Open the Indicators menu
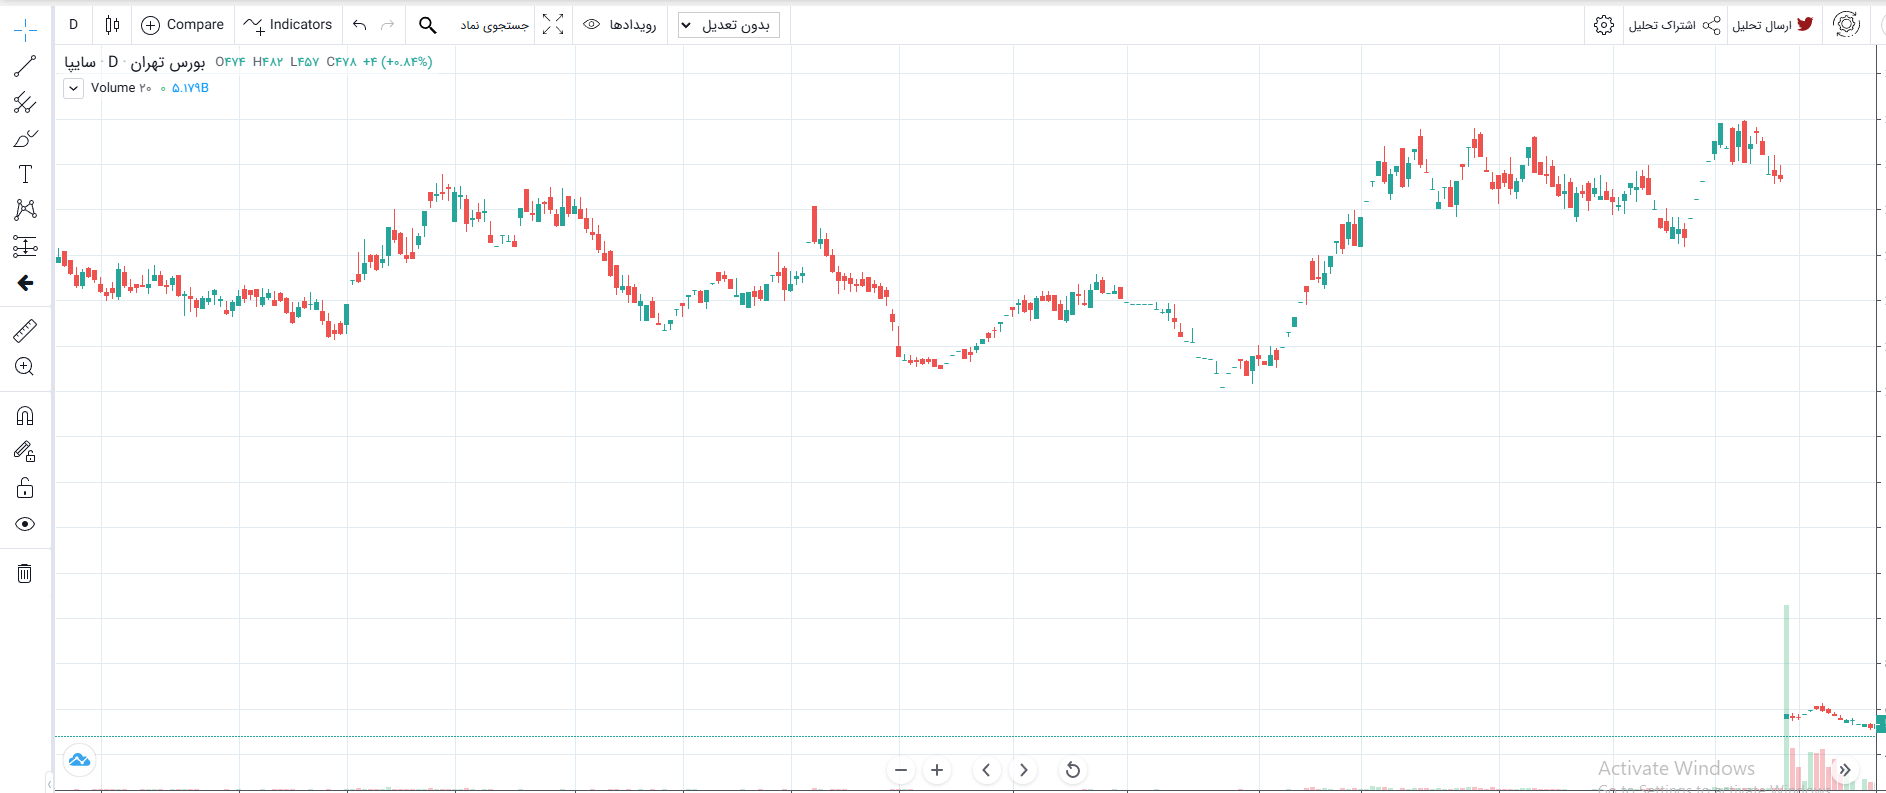 click(288, 25)
